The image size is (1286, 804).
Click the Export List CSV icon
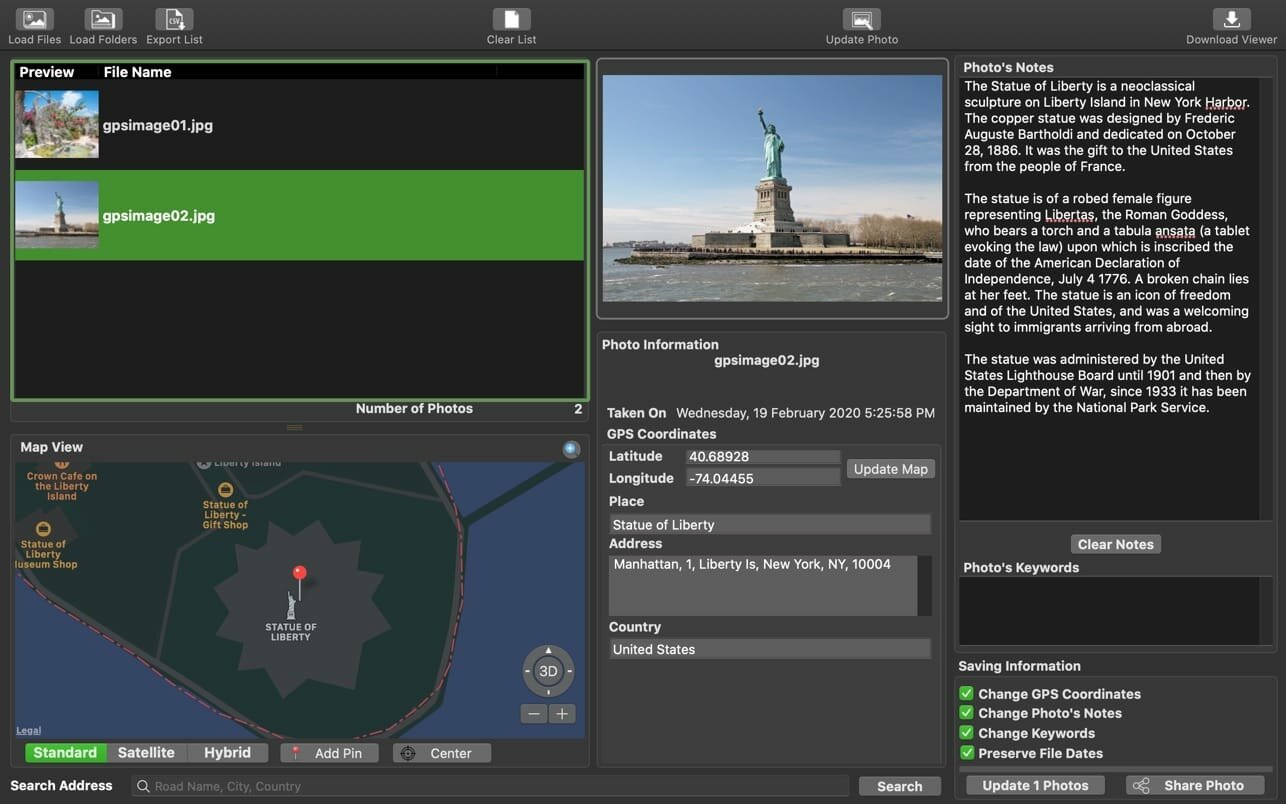click(174, 20)
